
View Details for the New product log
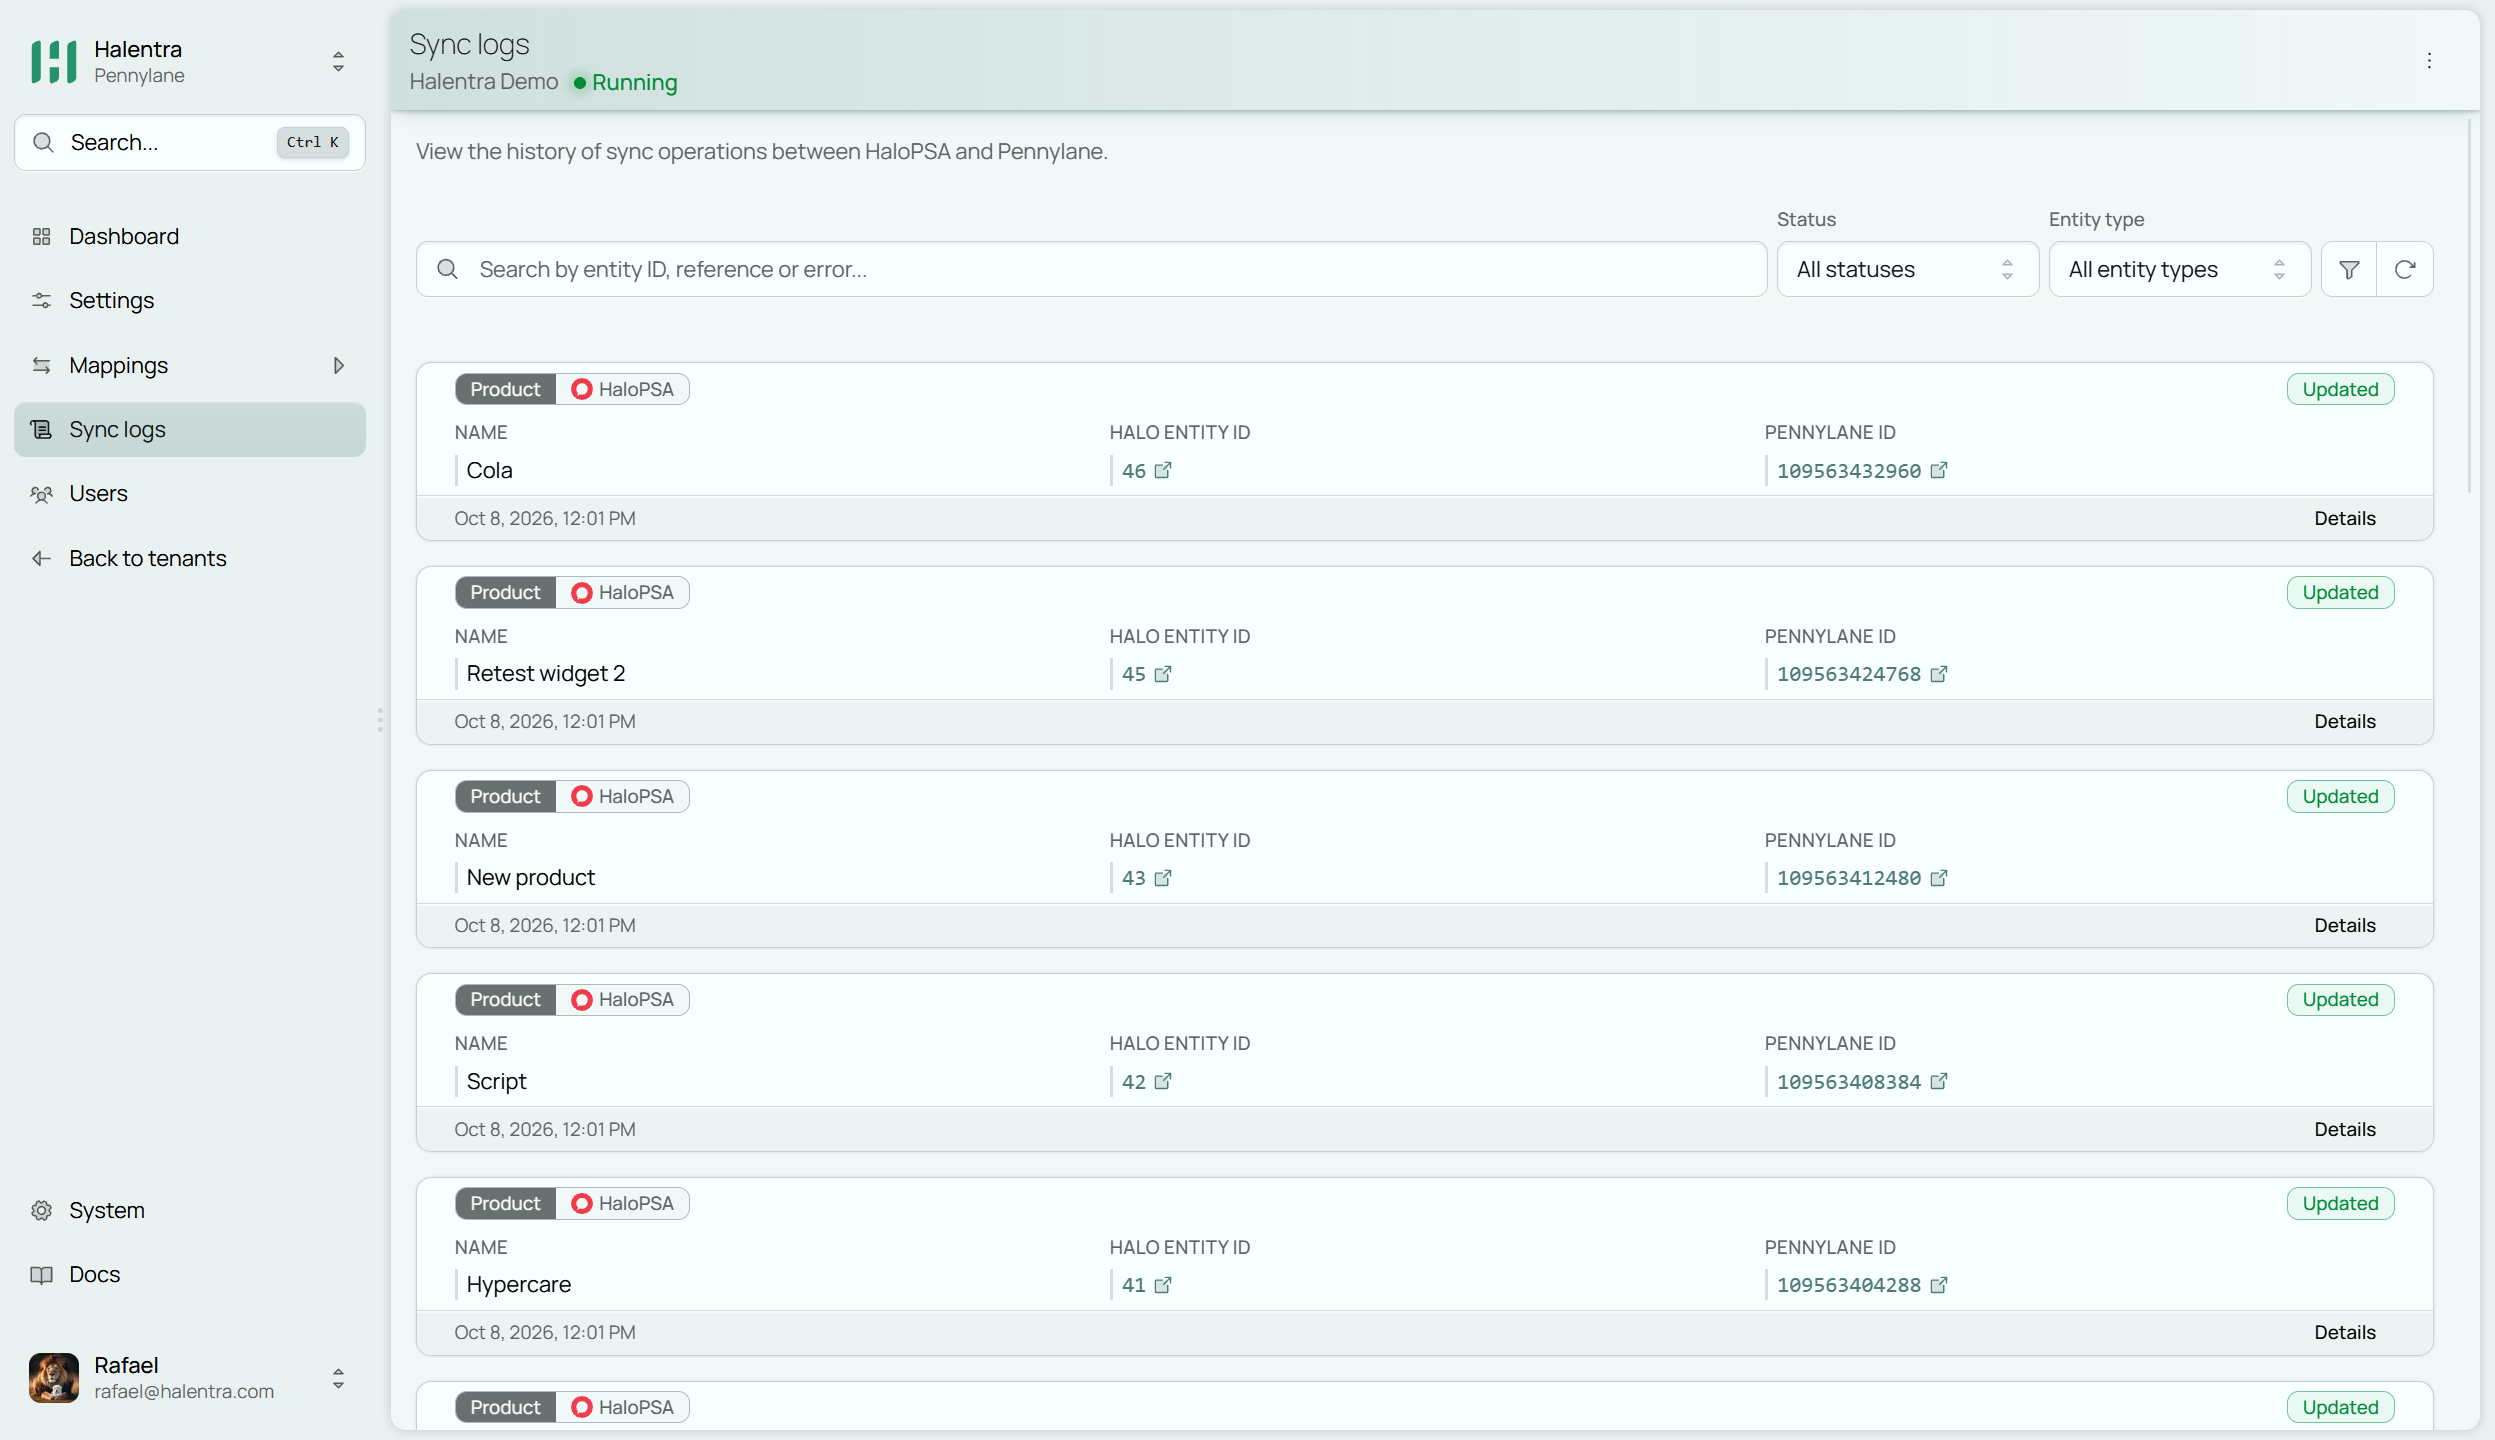click(2344, 925)
